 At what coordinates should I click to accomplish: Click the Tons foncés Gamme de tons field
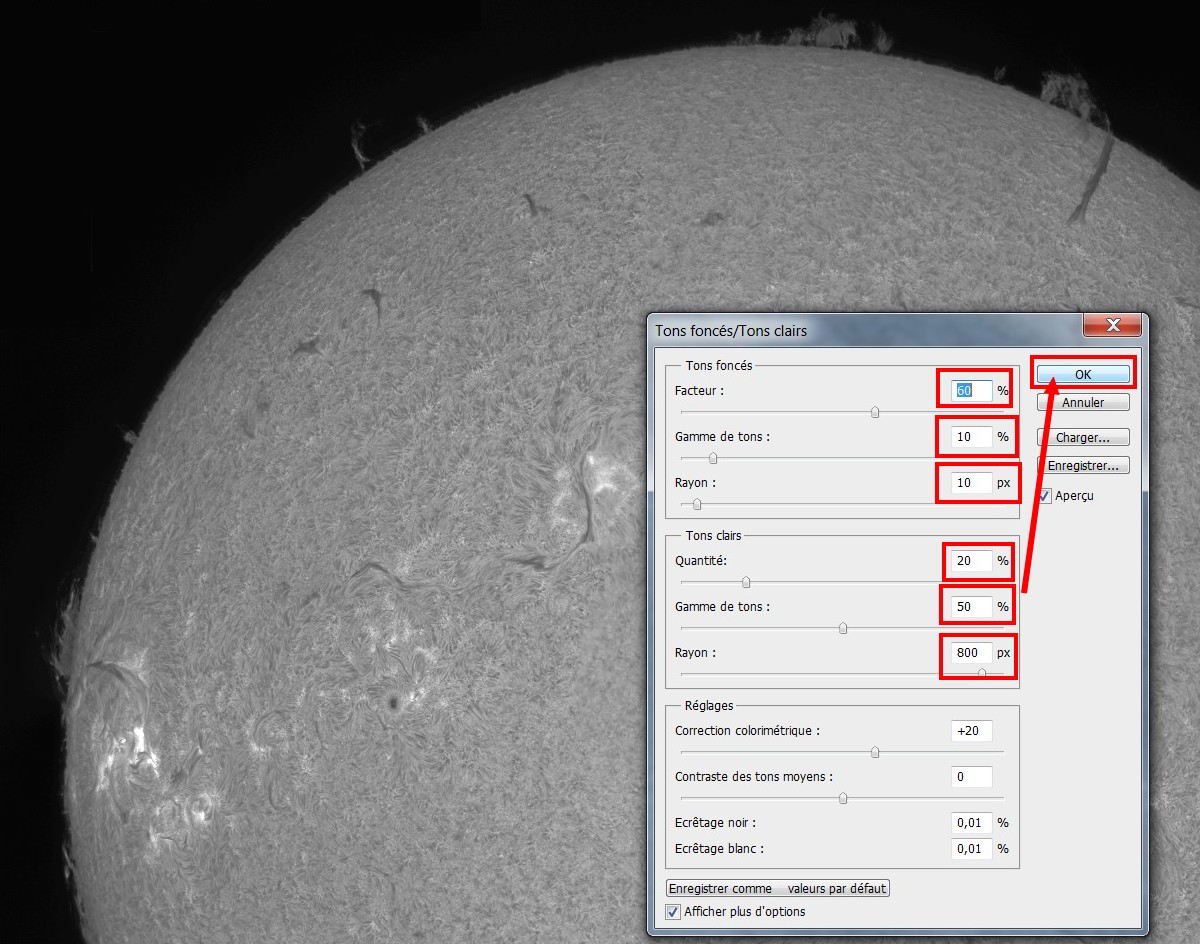coord(972,437)
